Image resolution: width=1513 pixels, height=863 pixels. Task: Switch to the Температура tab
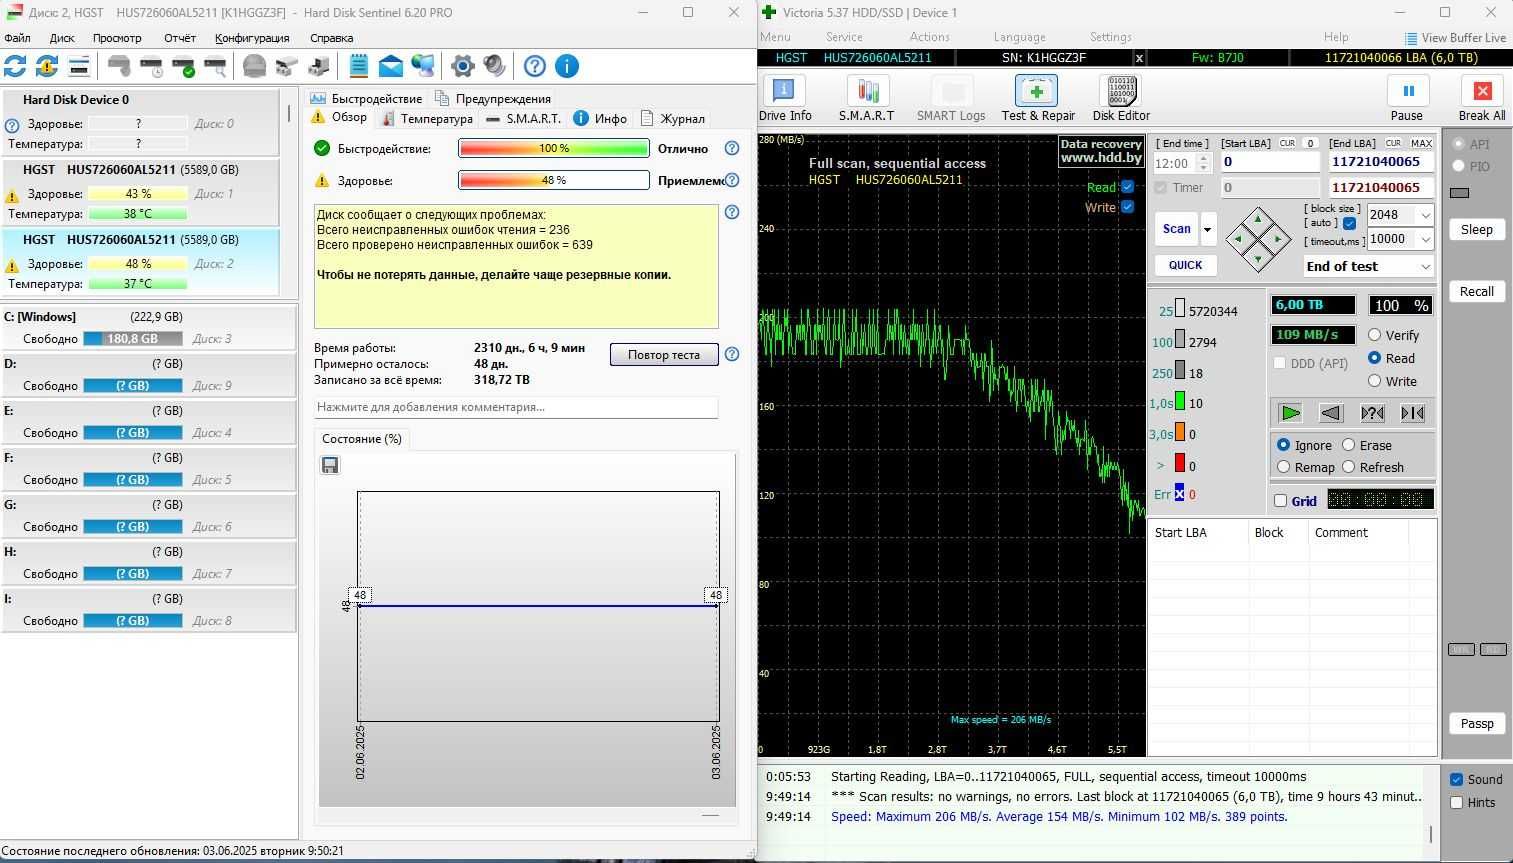tap(427, 118)
